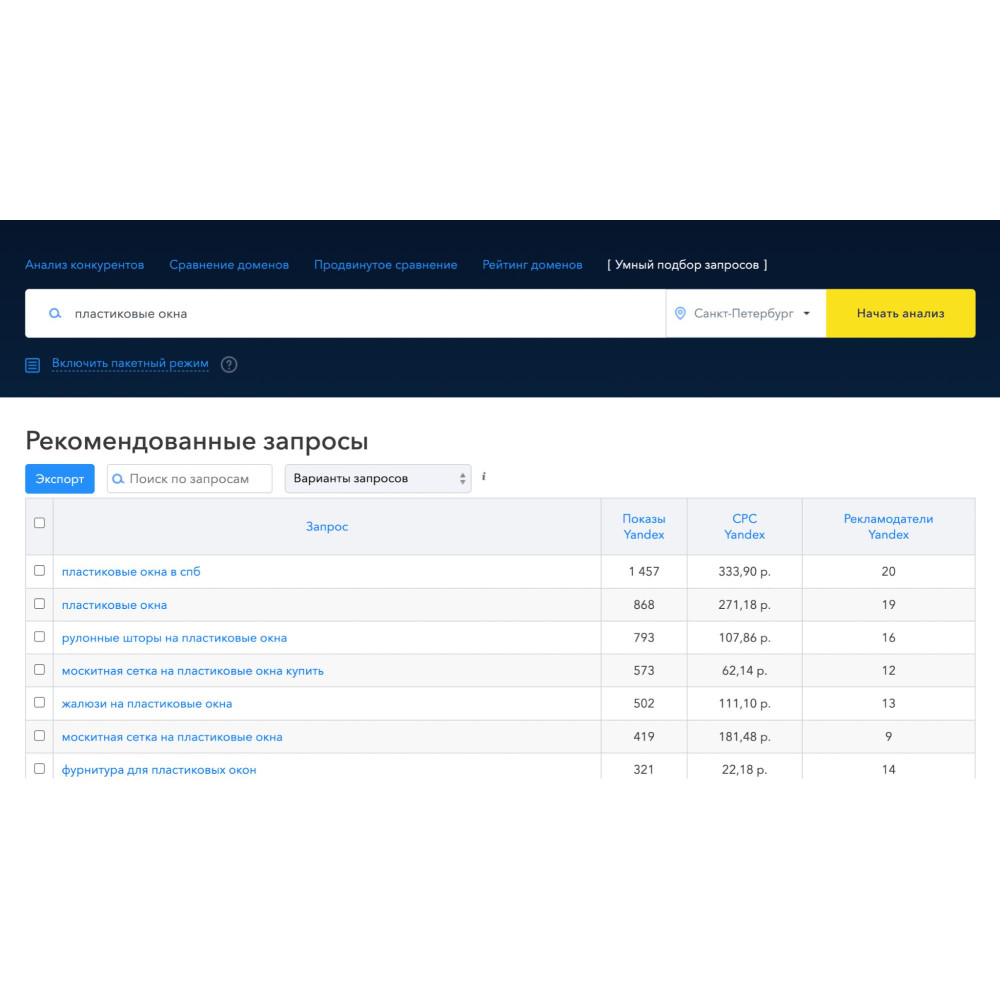
Task: Click the magnifier icon in main search bar
Action: [56, 314]
